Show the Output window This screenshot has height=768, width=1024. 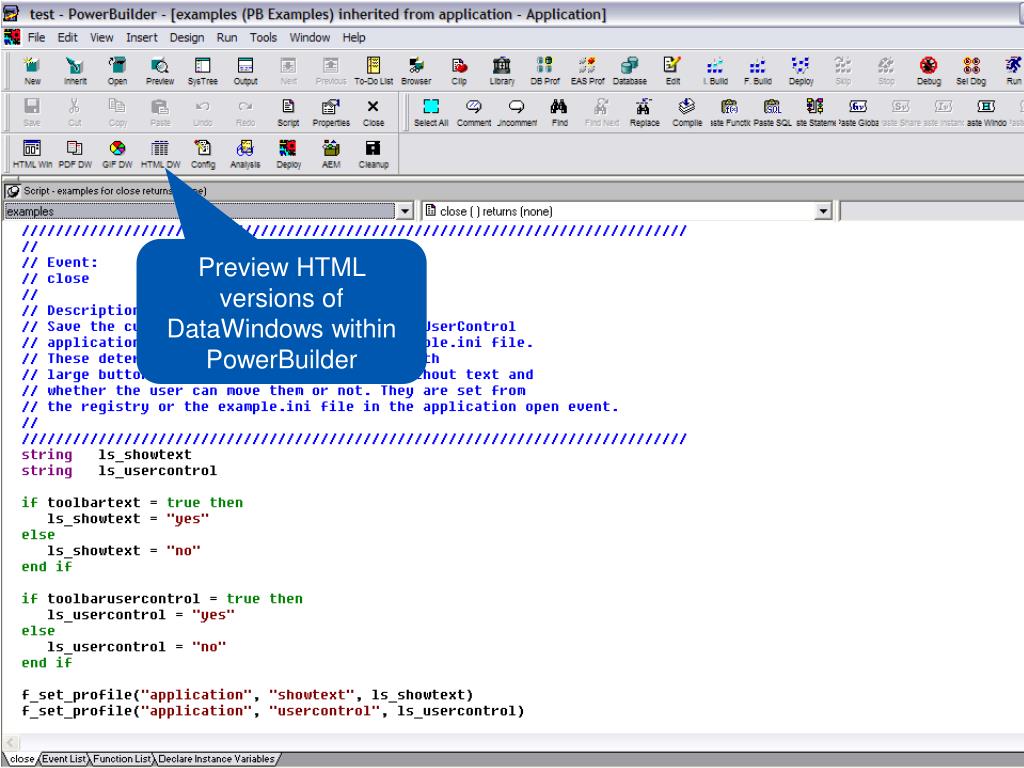[246, 71]
